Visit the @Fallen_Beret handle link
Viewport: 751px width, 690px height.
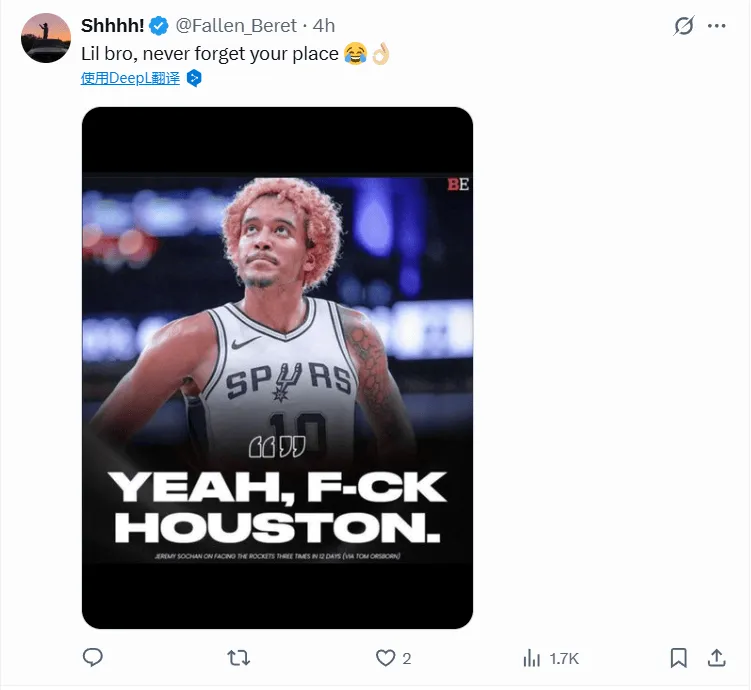236,26
